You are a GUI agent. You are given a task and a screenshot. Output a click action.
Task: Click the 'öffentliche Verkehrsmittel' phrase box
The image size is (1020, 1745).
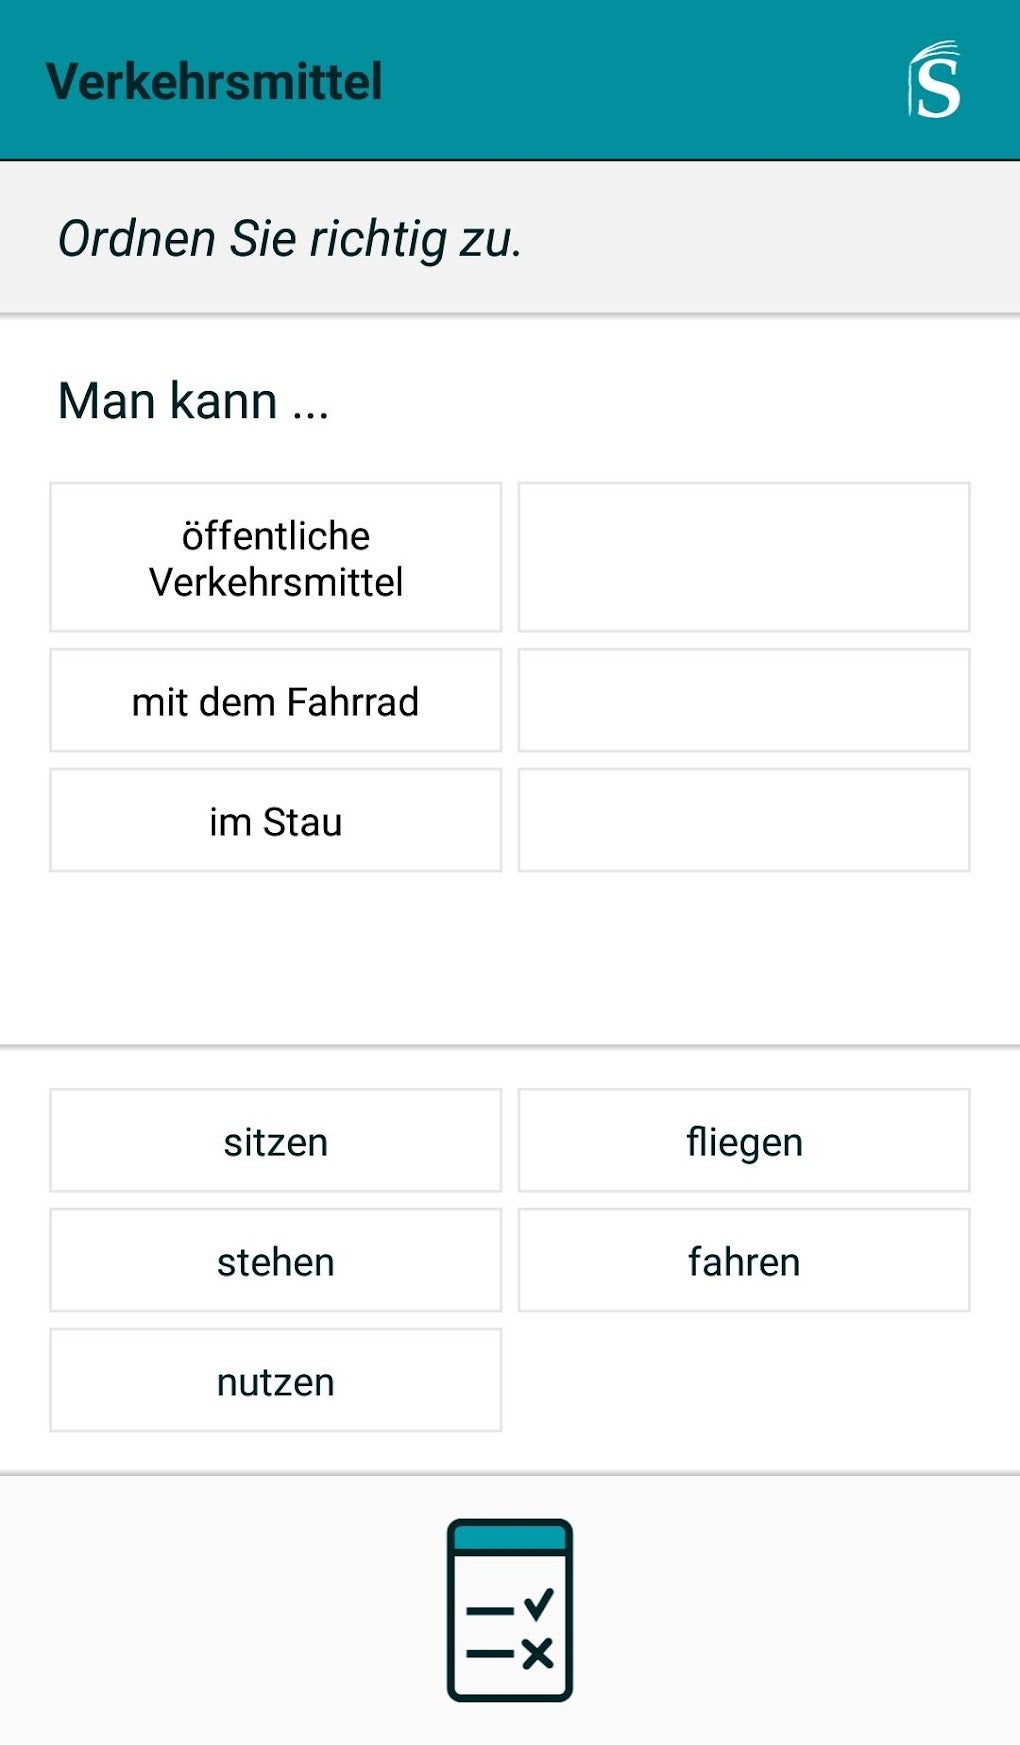click(x=275, y=558)
